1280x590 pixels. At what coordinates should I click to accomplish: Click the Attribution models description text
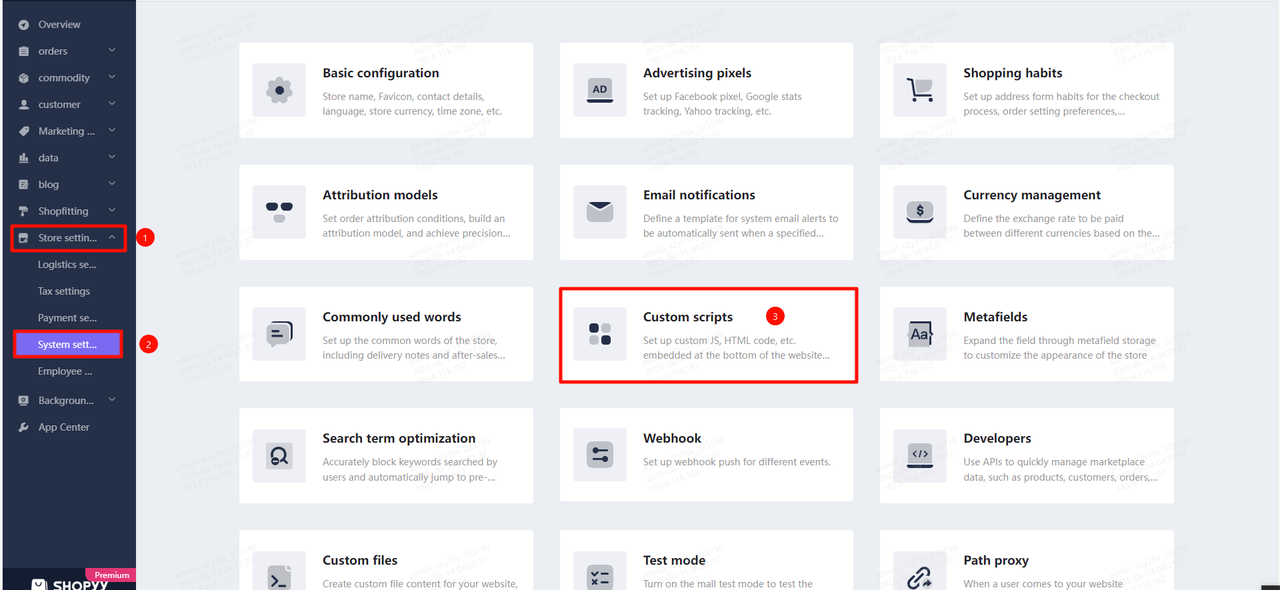[416, 226]
